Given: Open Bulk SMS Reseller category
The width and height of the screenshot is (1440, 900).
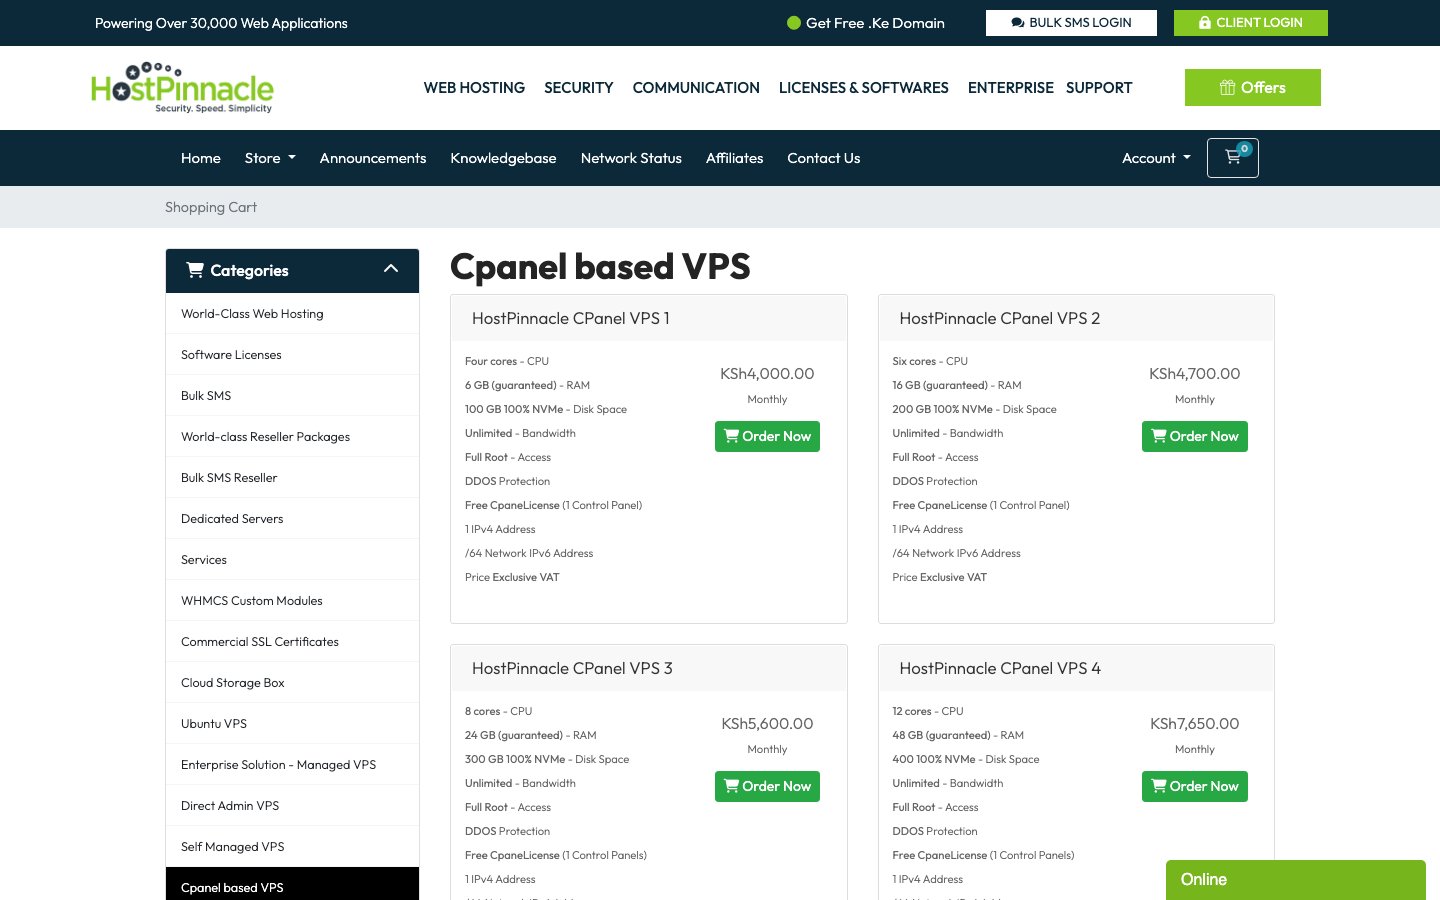Looking at the screenshot, I should [292, 478].
